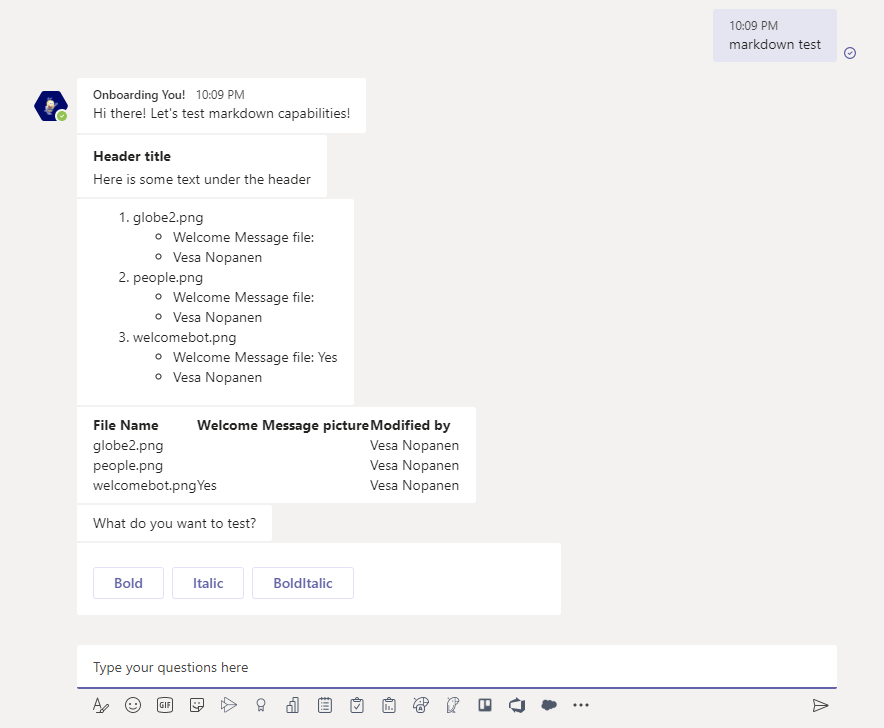Click the bar chart app icon
The image size is (884, 728).
(293, 705)
